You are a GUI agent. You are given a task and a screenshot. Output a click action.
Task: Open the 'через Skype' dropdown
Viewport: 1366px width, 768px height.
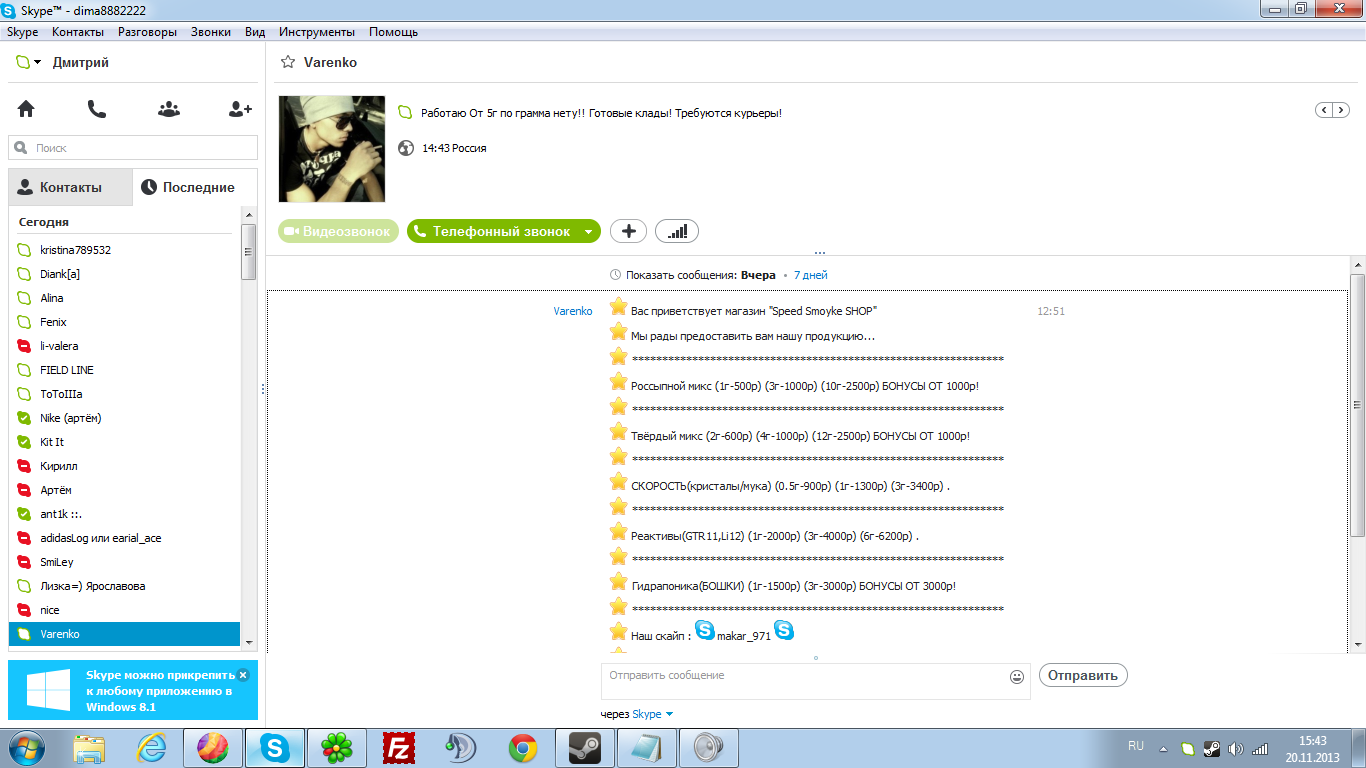coord(653,714)
